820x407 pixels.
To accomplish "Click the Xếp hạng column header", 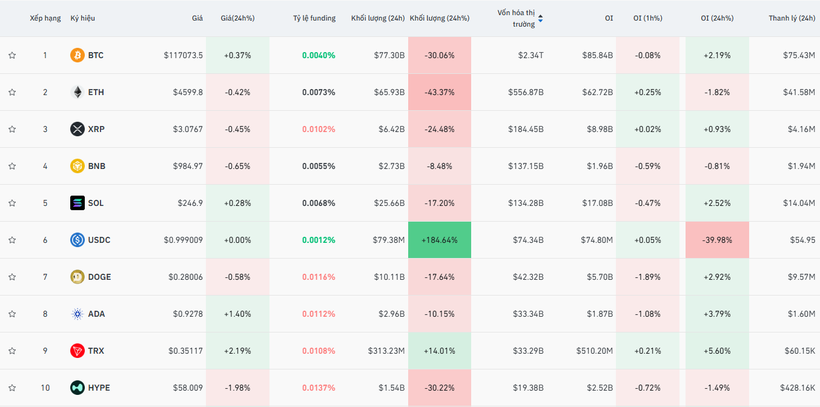I will pyautogui.click(x=44, y=18).
